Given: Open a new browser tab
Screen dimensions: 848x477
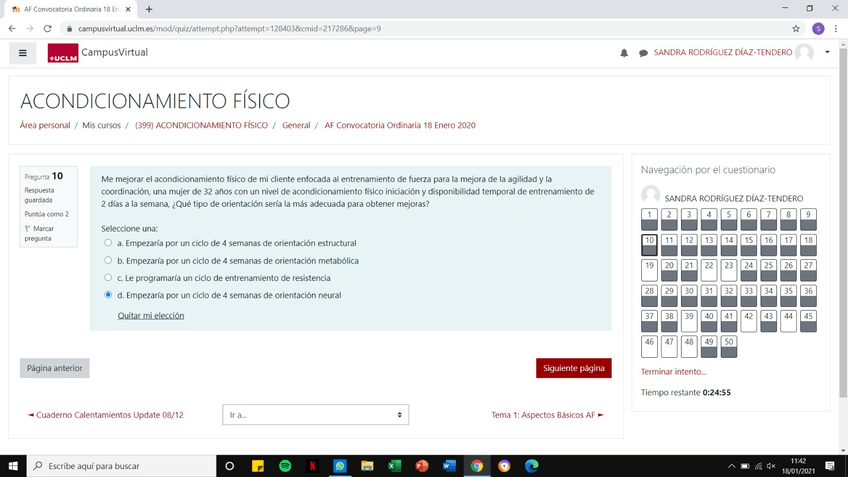Looking at the screenshot, I should point(149,9).
